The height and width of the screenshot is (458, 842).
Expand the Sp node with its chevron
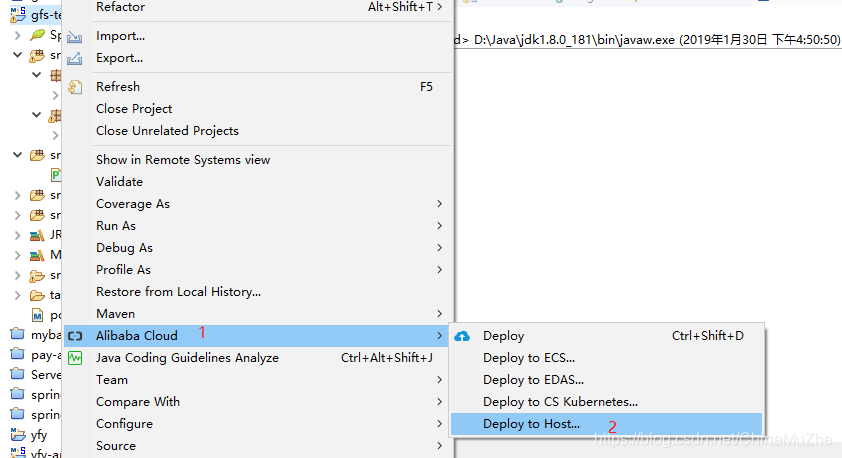(x=17, y=35)
